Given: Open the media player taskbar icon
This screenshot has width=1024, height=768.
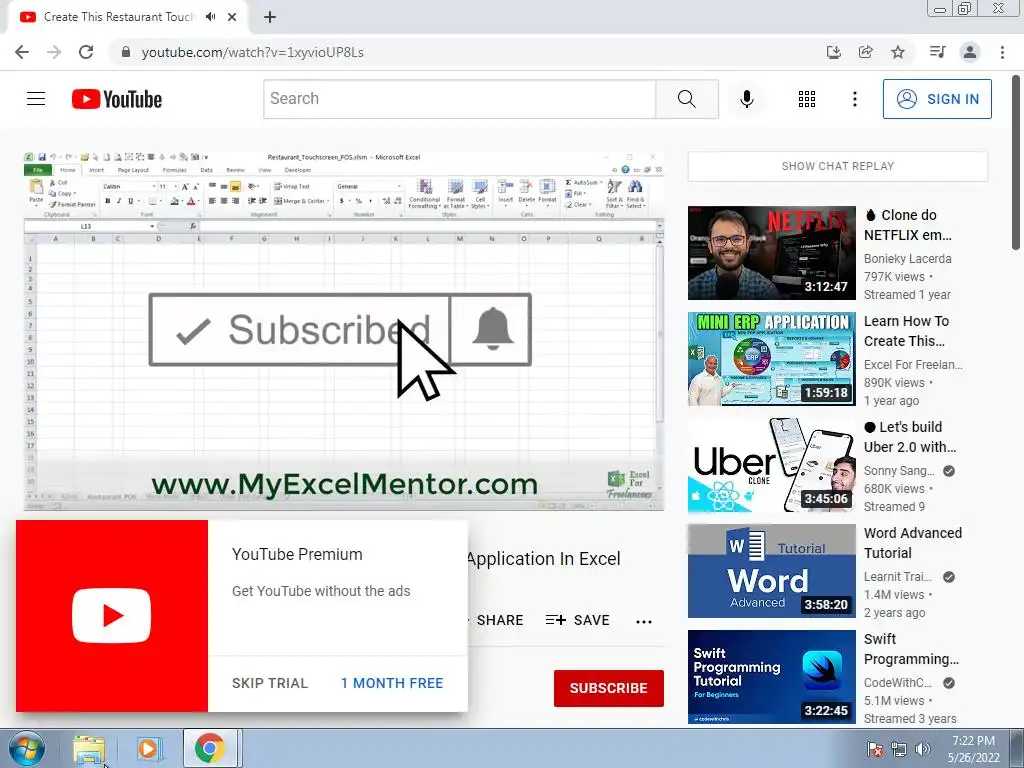Looking at the screenshot, I should (x=149, y=749).
